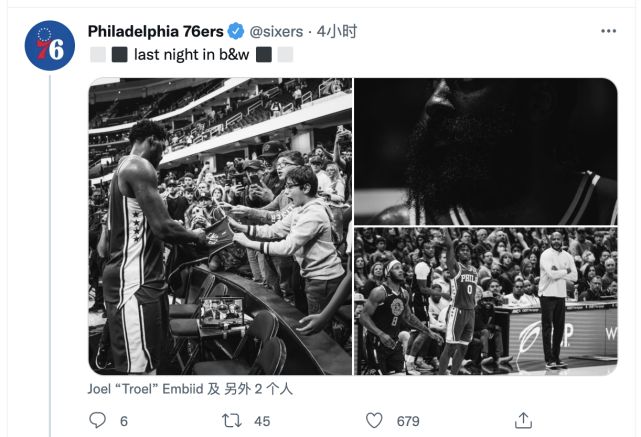Open the share tweet icon

coord(522,421)
